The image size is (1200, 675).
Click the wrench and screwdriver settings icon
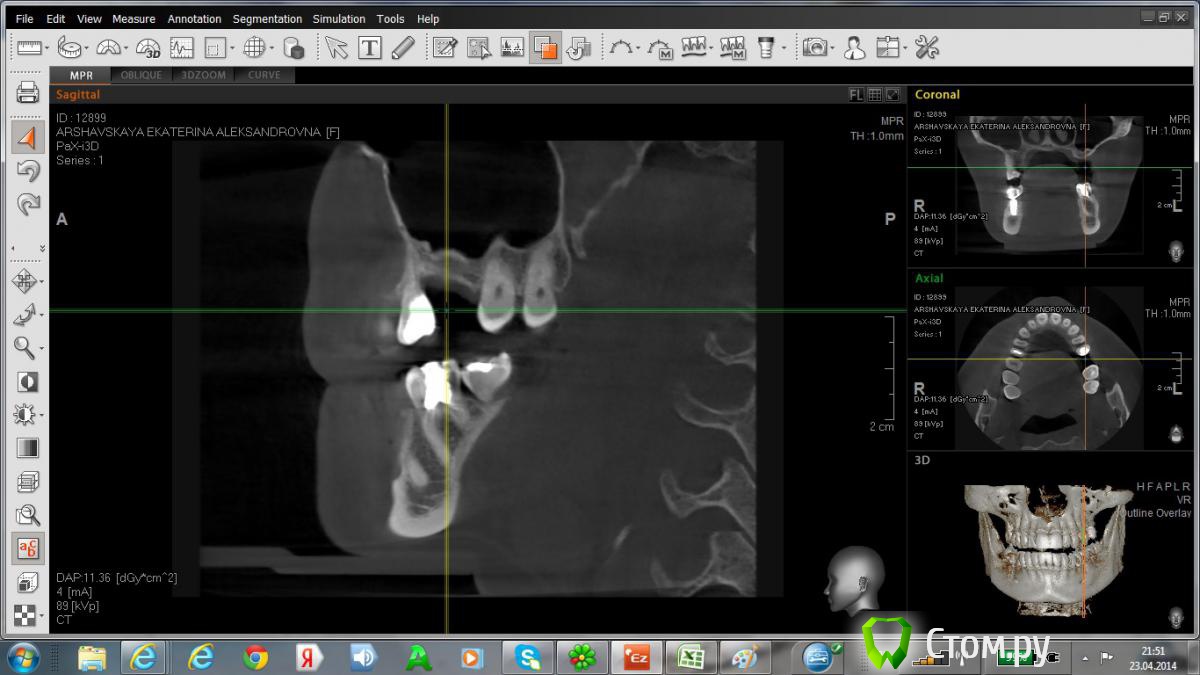pyautogui.click(x=927, y=47)
